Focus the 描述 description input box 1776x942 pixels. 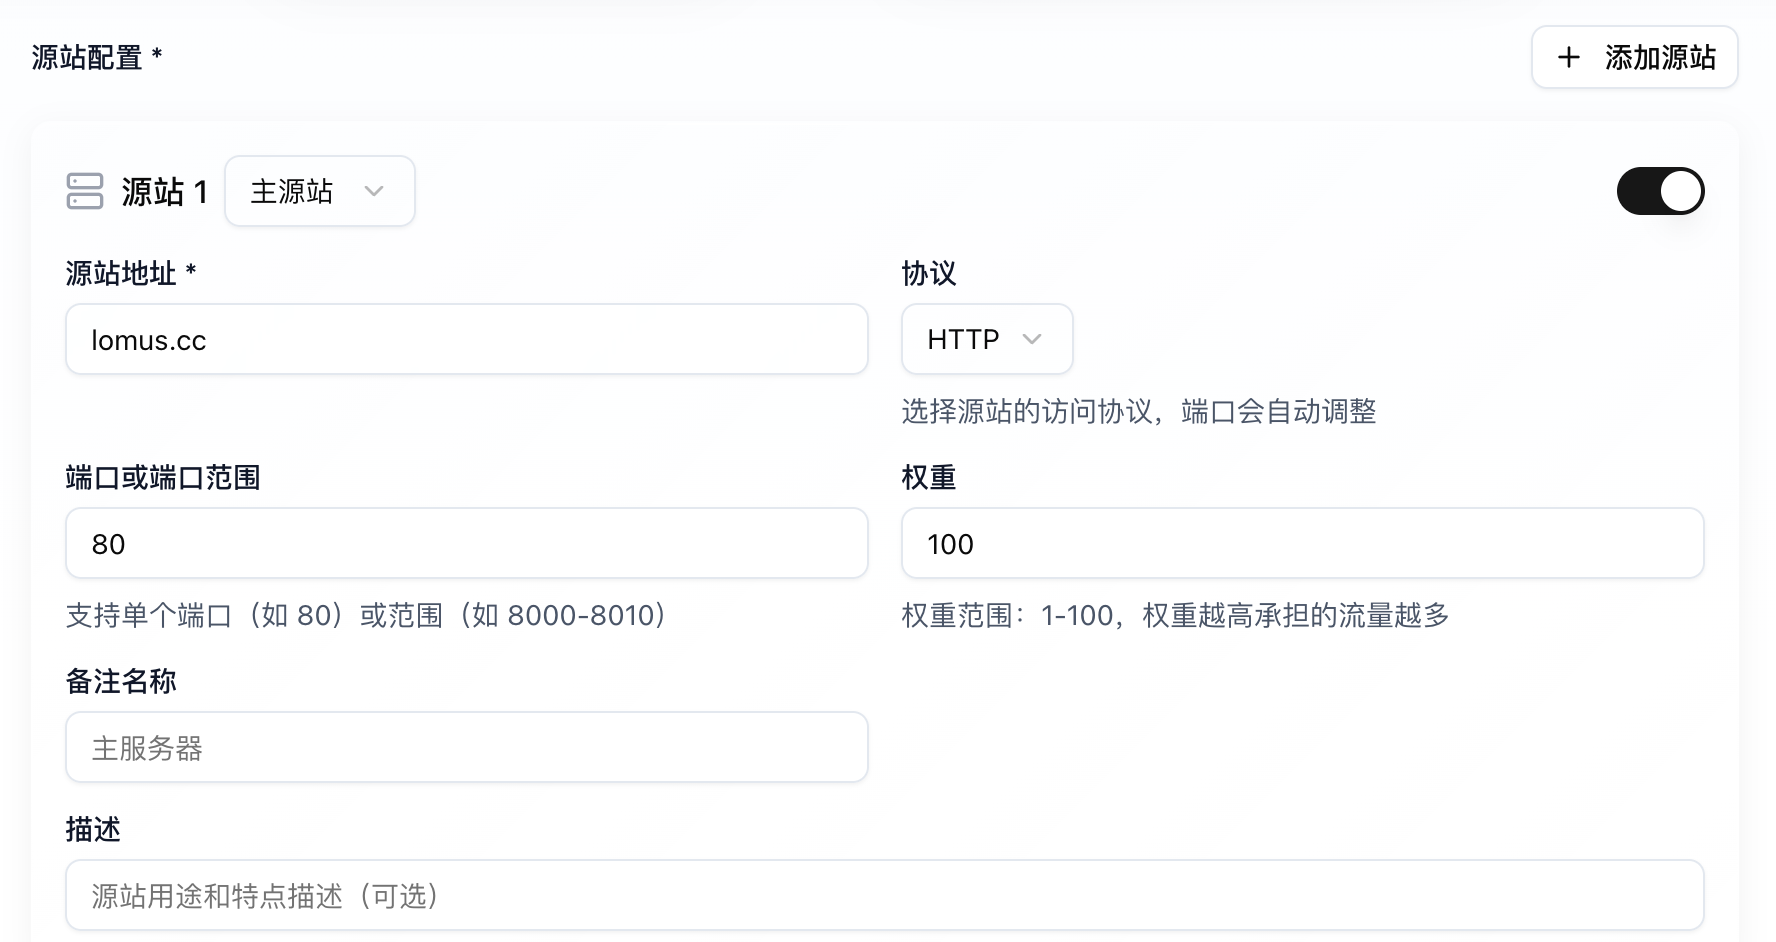pyautogui.click(x=884, y=896)
